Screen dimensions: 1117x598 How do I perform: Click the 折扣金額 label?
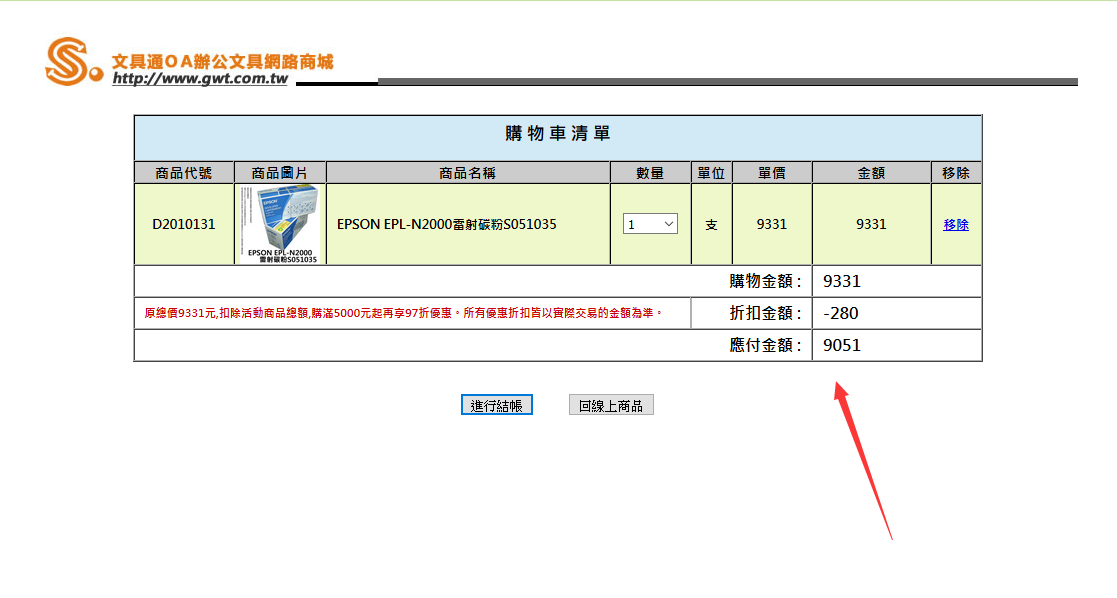(765, 314)
